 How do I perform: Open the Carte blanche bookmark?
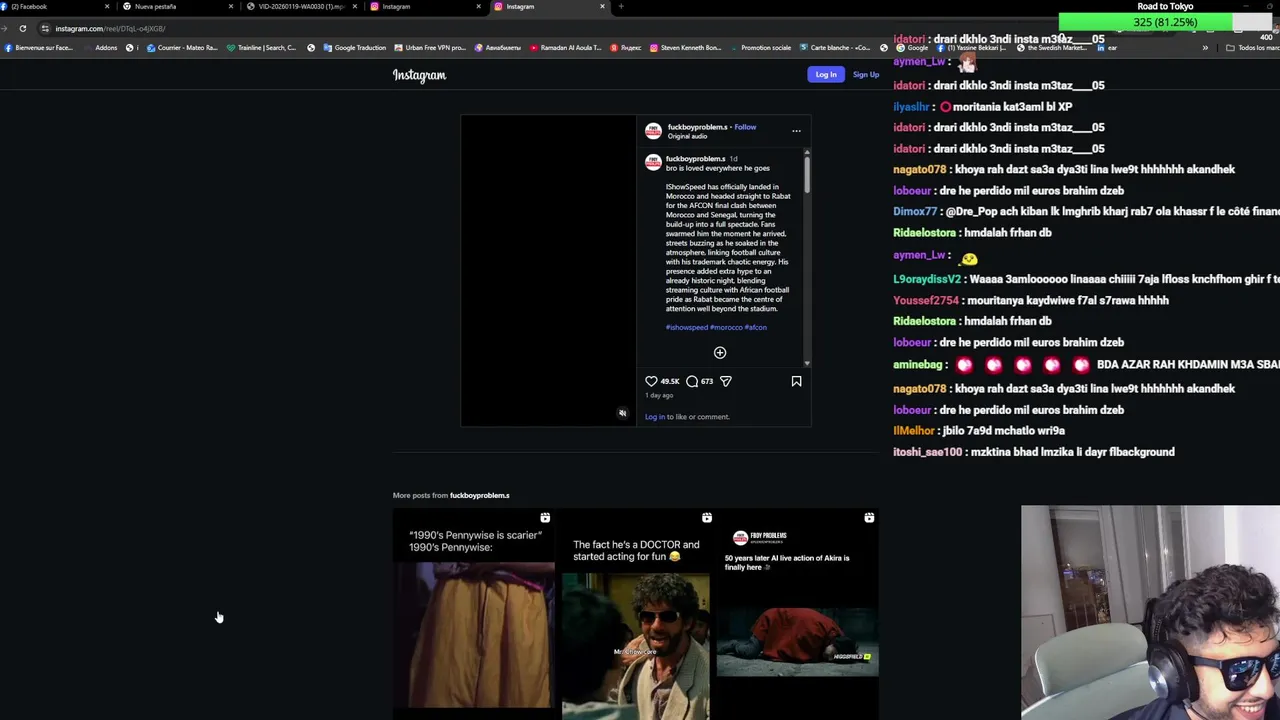tap(835, 48)
